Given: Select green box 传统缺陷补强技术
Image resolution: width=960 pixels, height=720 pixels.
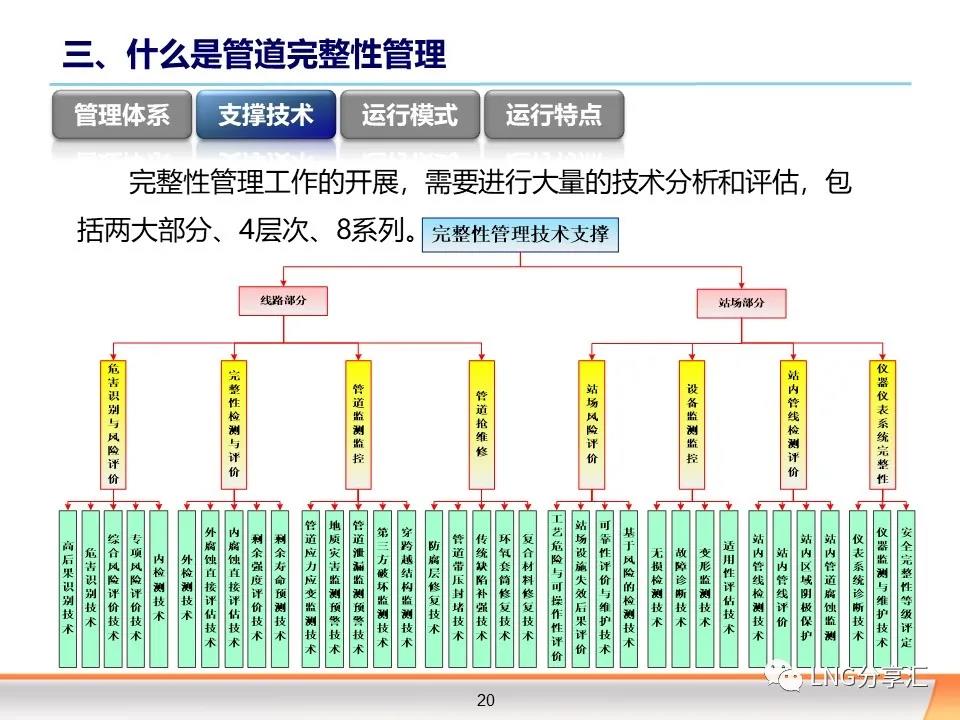Looking at the screenshot, I should coord(481,589).
